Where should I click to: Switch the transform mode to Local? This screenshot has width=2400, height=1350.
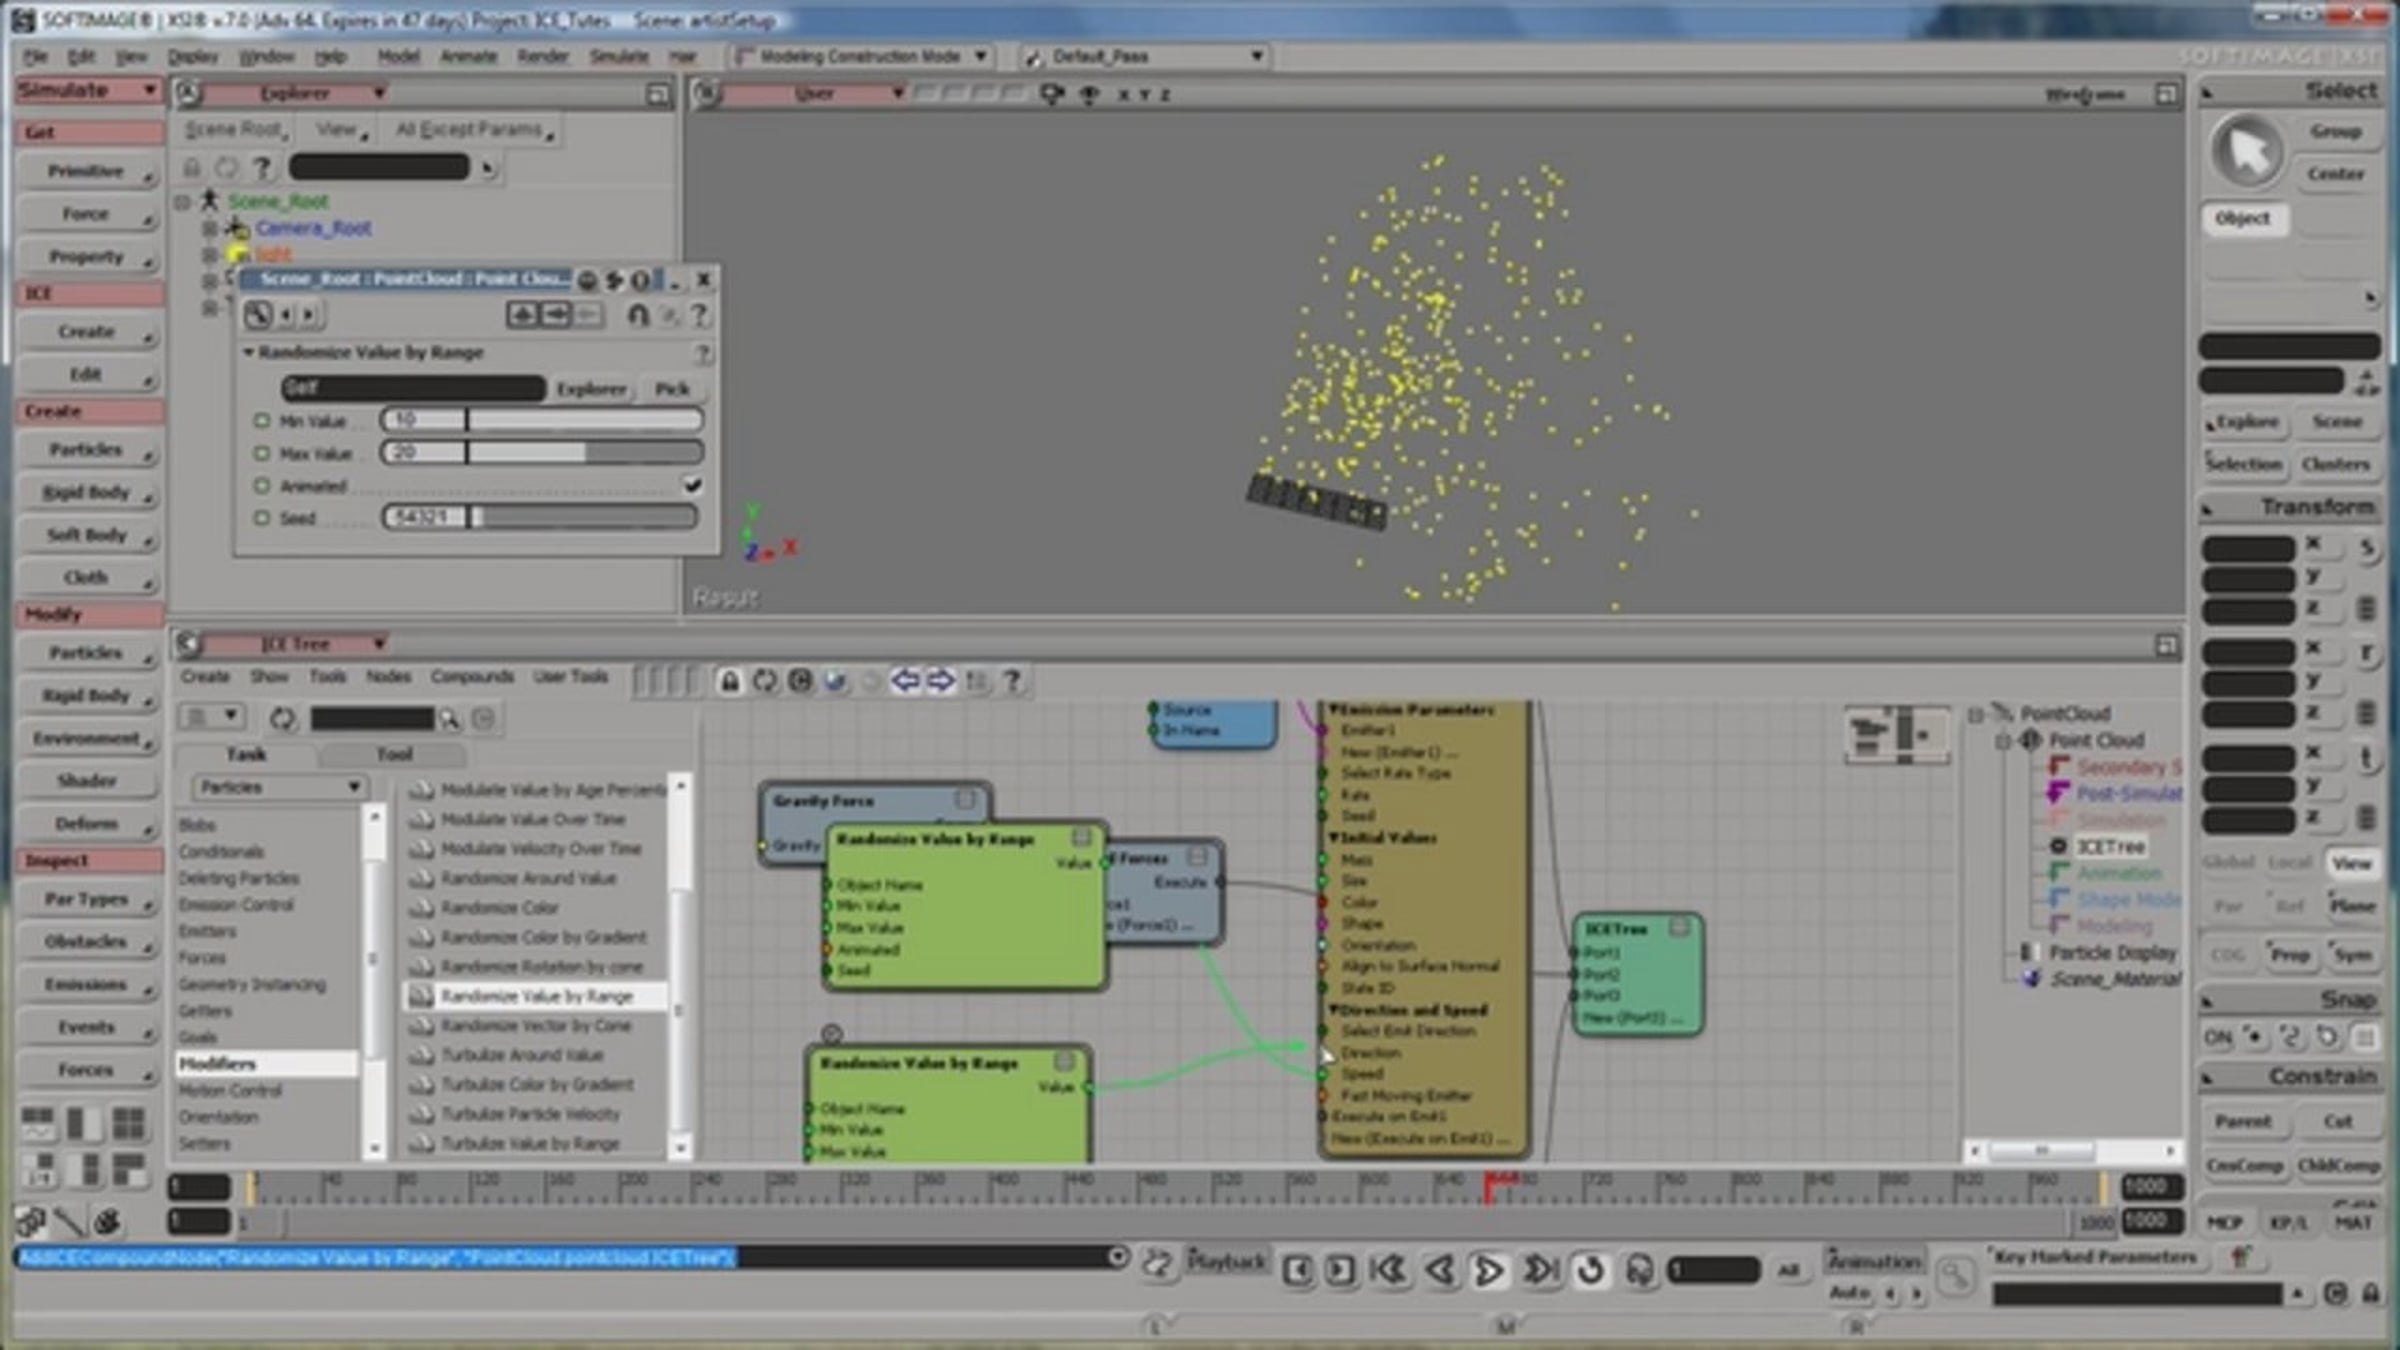click(x=2289, y=862)
